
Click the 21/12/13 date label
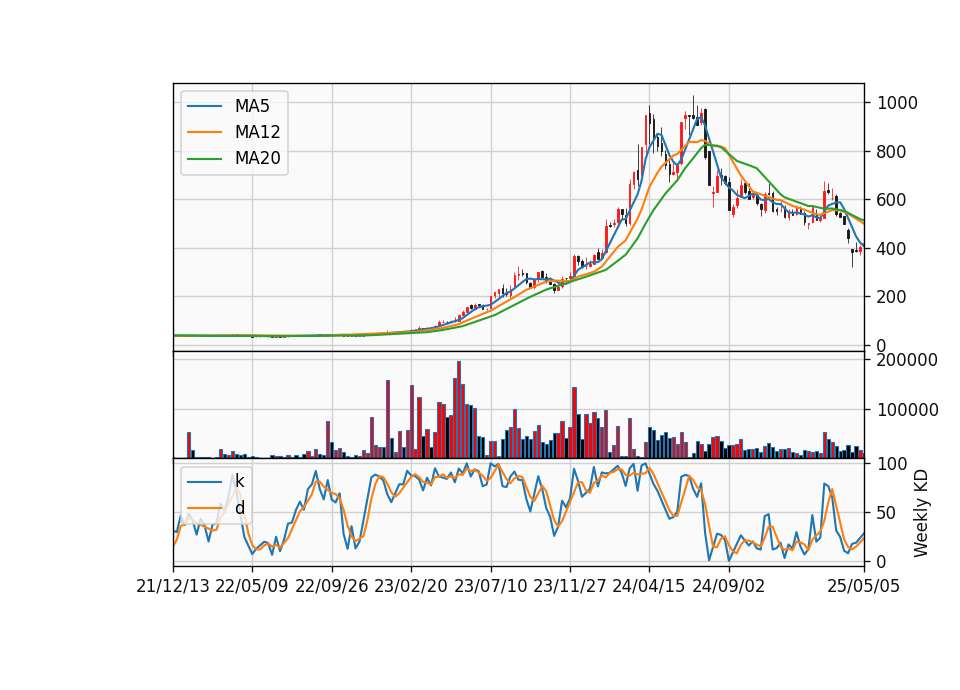[x=173, y=586]
